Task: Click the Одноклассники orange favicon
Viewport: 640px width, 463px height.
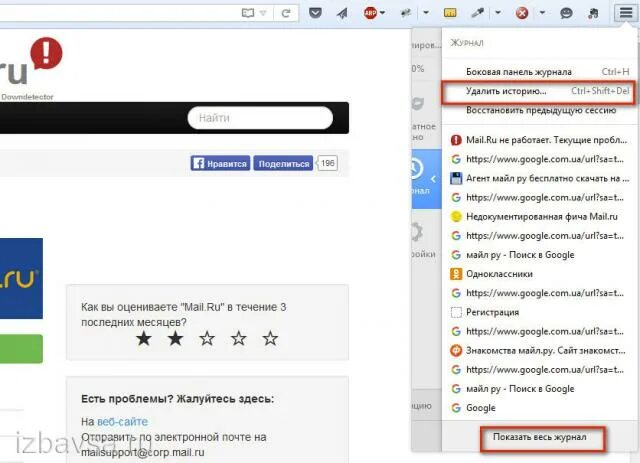Action: (456, 274)
